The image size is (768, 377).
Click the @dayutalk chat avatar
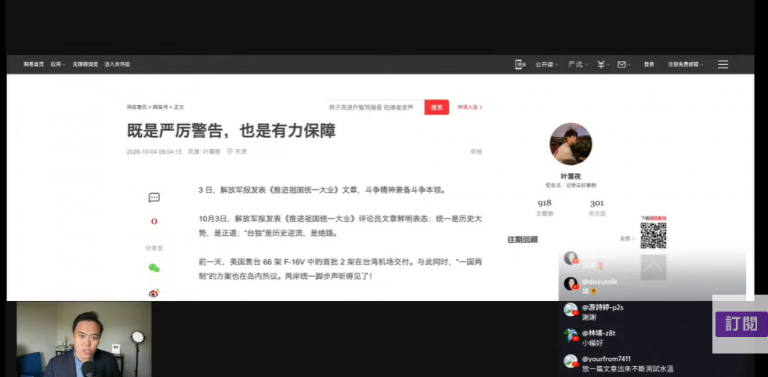pos(571,283)
